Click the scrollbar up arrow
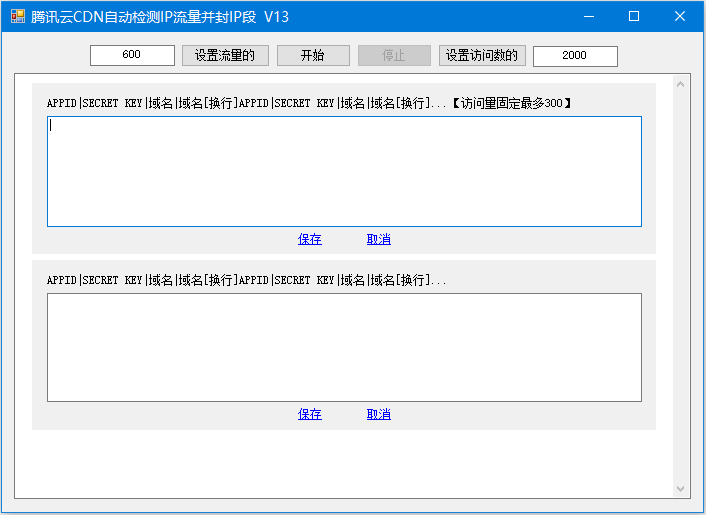Image resolution: width=706 pixels, height=515 pixels. [x=682, y=83]
